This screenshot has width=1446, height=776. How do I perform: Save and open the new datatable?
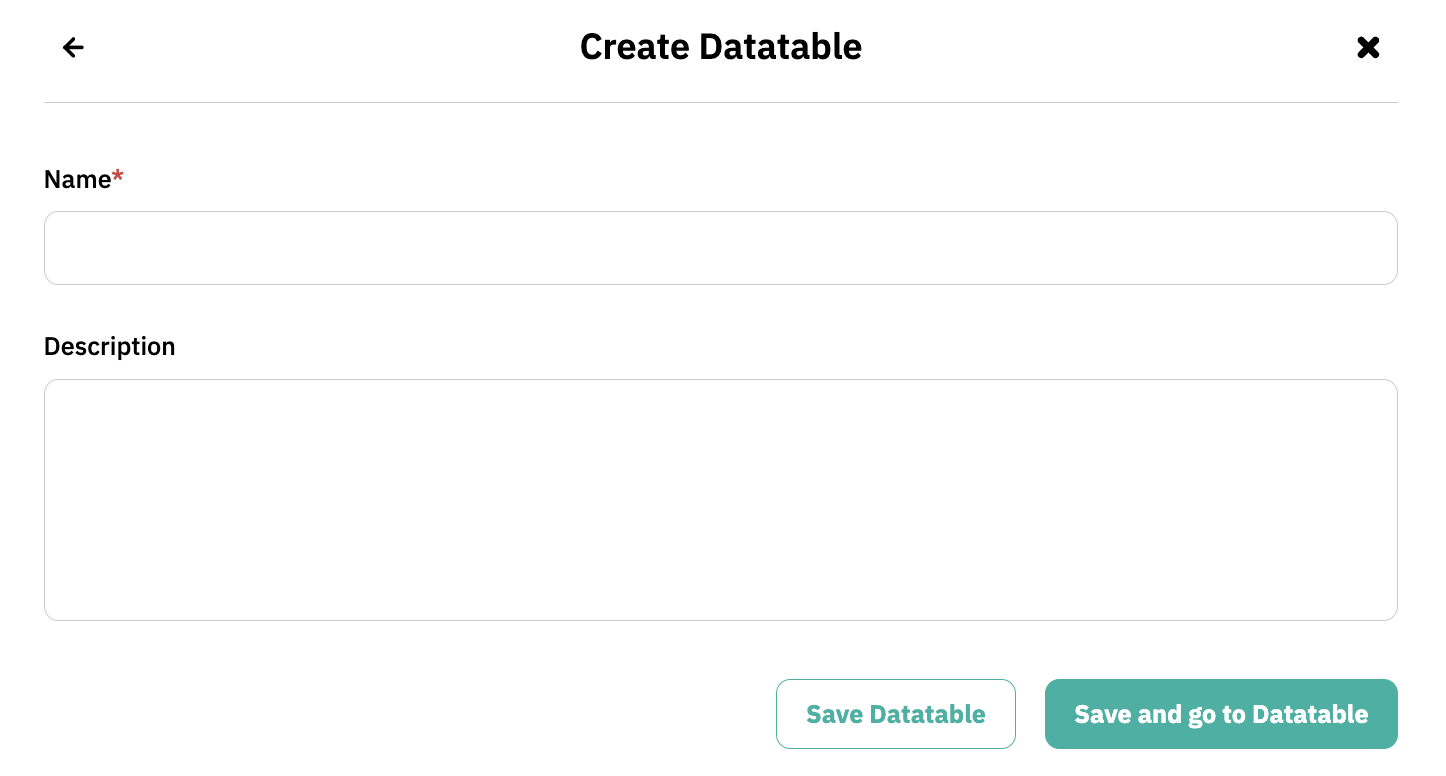1221,714
